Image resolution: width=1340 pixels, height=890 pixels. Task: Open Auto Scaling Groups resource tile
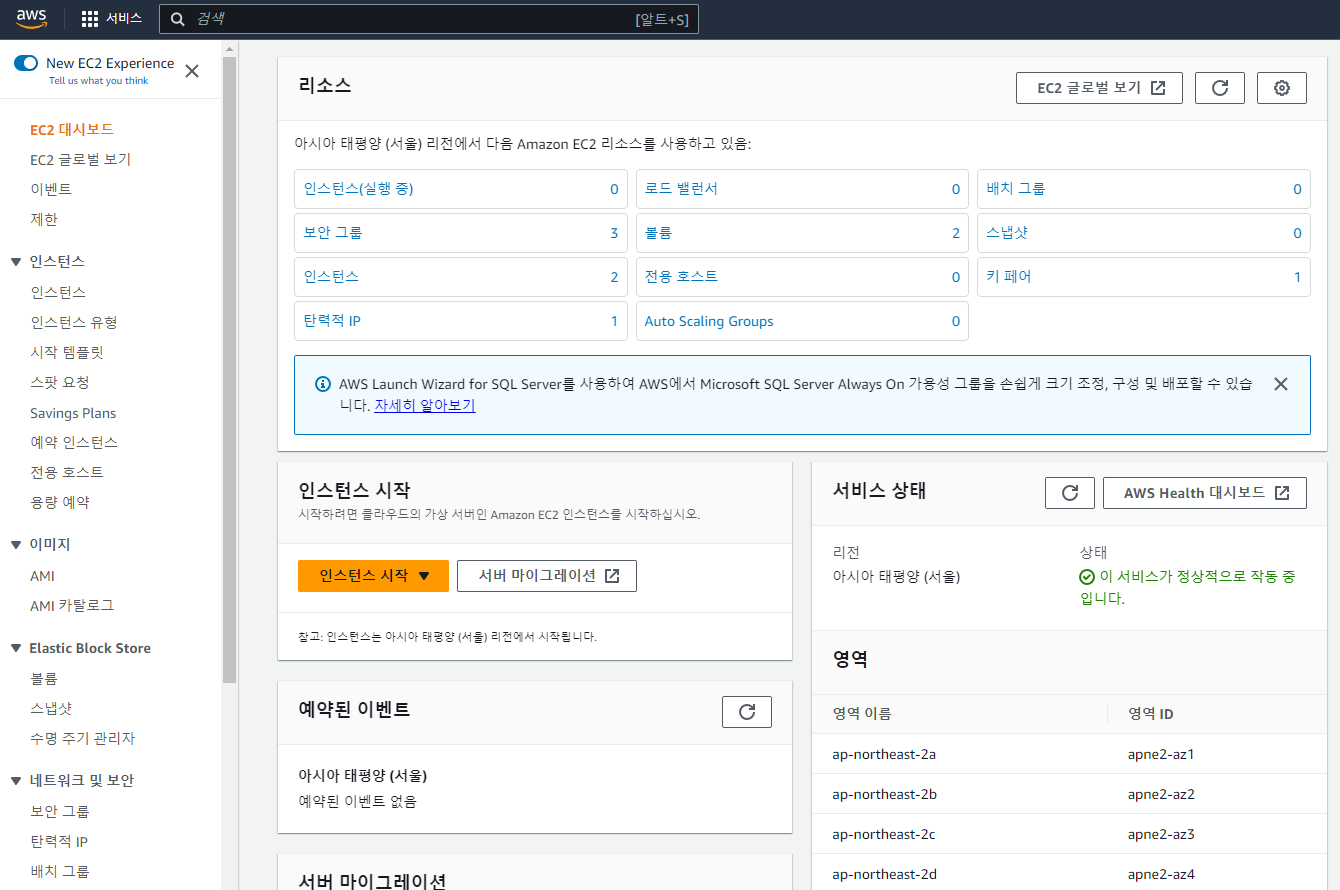[x=802, y=321]
